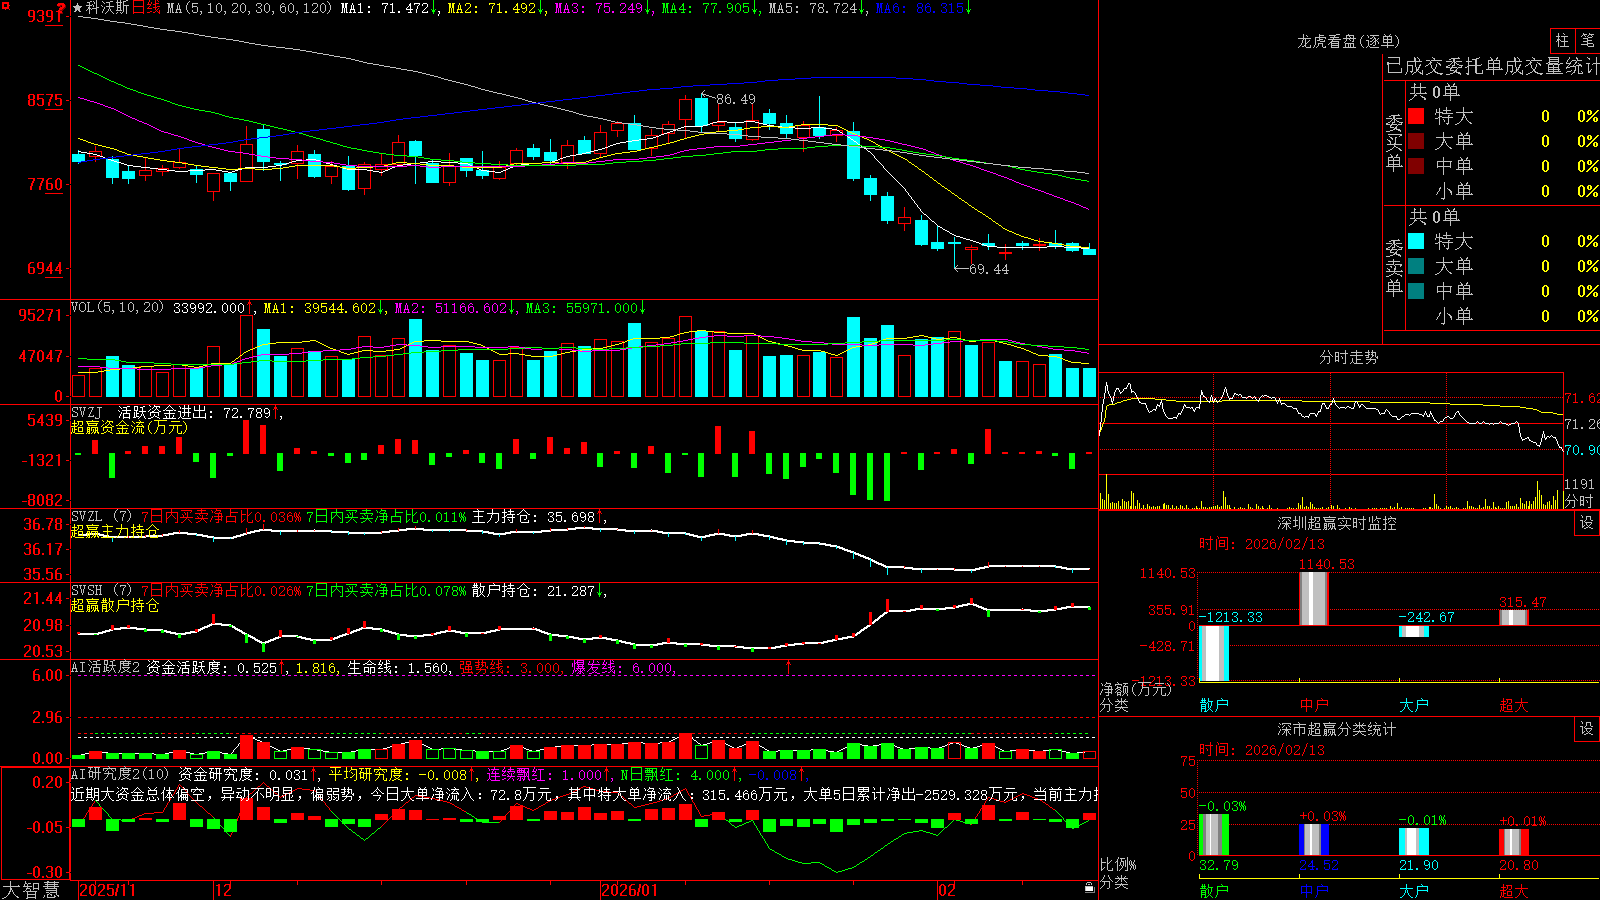Click the 散户持仓: 21.287 value
Viewport: 1600px width, 900px height.
tap(538, 591)
